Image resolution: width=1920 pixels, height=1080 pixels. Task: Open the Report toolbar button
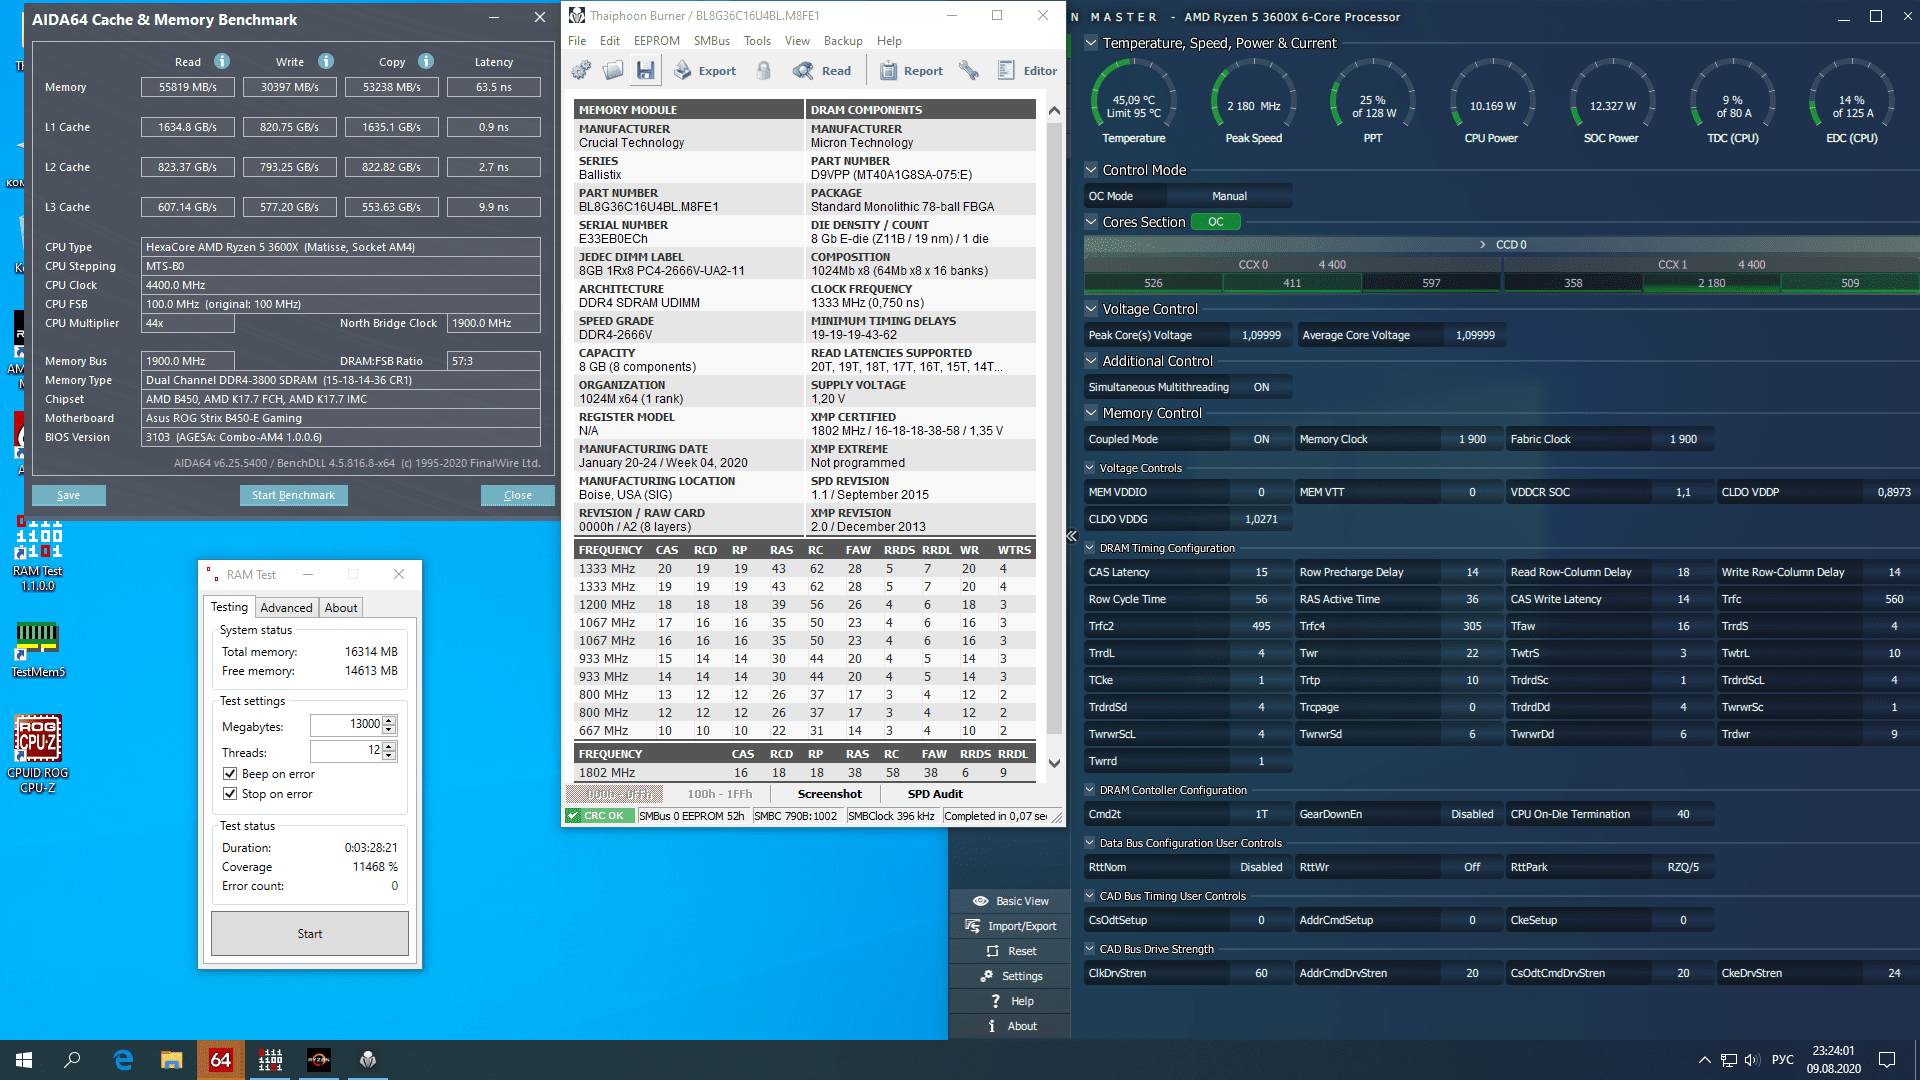point(911,70)
